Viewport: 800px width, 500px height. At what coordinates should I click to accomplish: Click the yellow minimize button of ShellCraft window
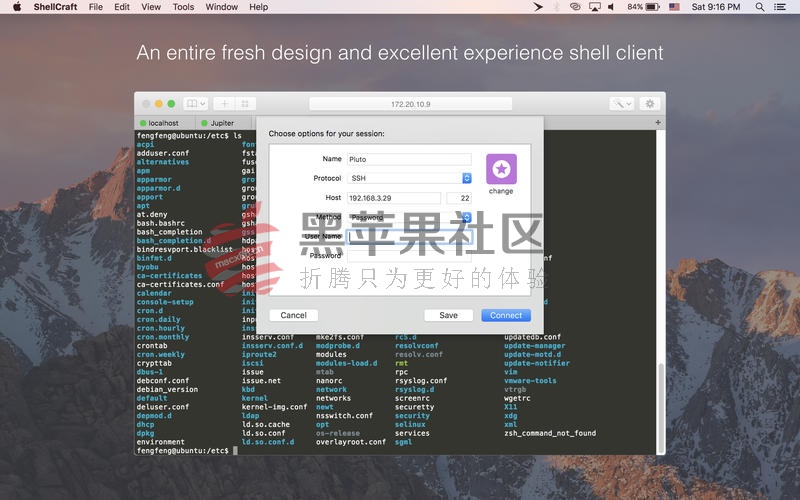pyautogui.click(x=159, y=104)
